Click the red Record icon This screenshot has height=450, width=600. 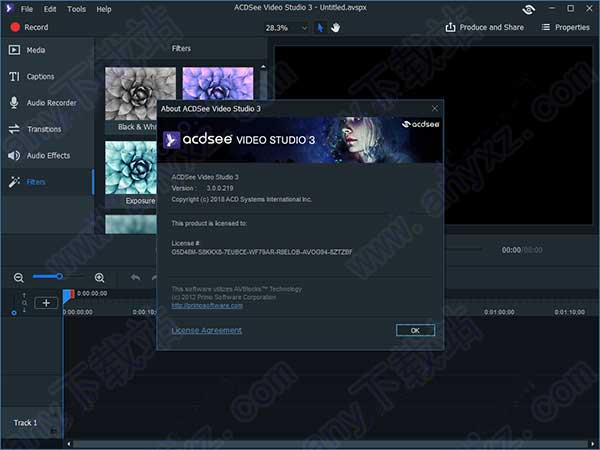click(15, 27)
